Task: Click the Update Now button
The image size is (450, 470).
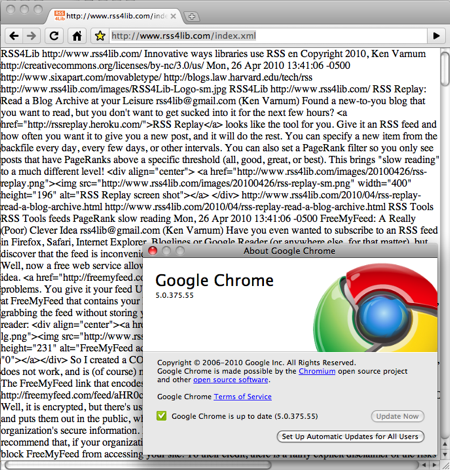Action: tap(398, 416)
